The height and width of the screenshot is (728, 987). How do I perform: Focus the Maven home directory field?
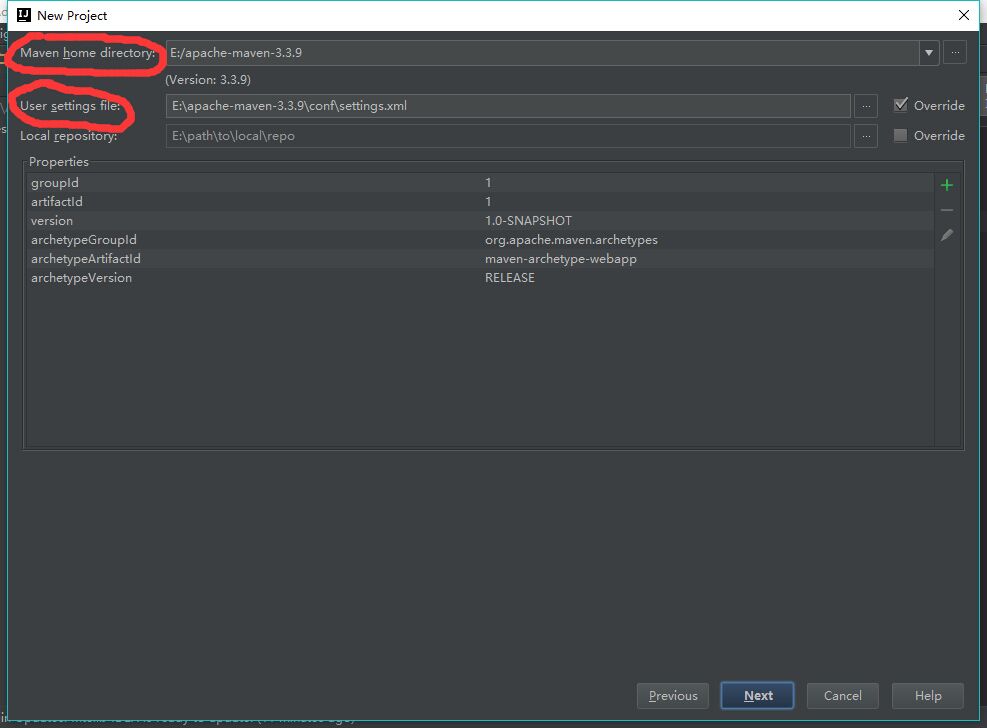543,53
